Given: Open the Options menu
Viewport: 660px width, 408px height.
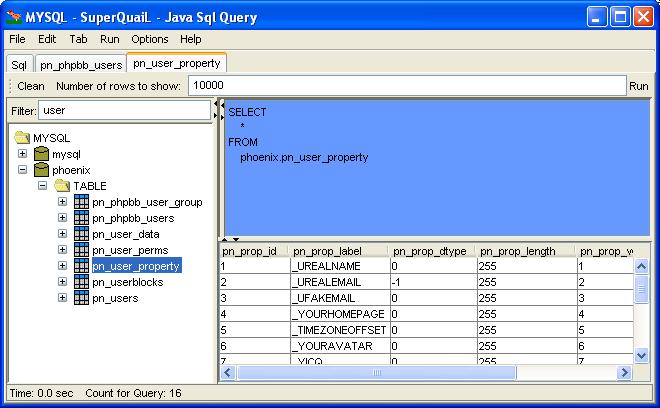Looking at the screenshot, I should point(150,39).
